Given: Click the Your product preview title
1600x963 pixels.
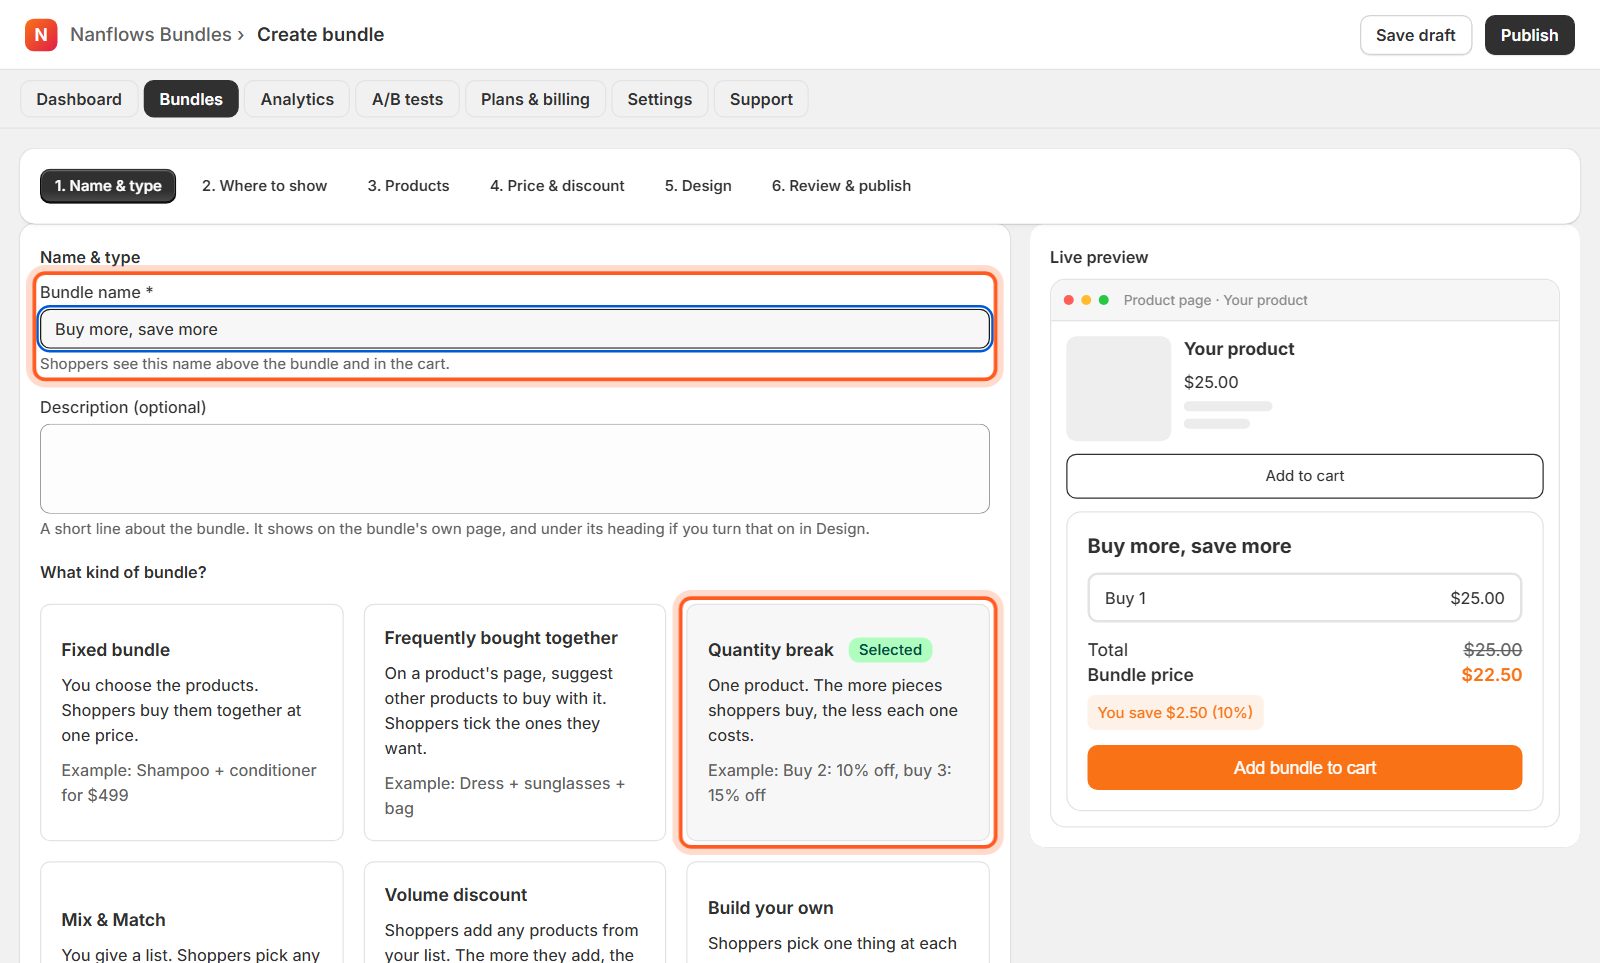Looking at the screenshot, I should [1239, 349].
